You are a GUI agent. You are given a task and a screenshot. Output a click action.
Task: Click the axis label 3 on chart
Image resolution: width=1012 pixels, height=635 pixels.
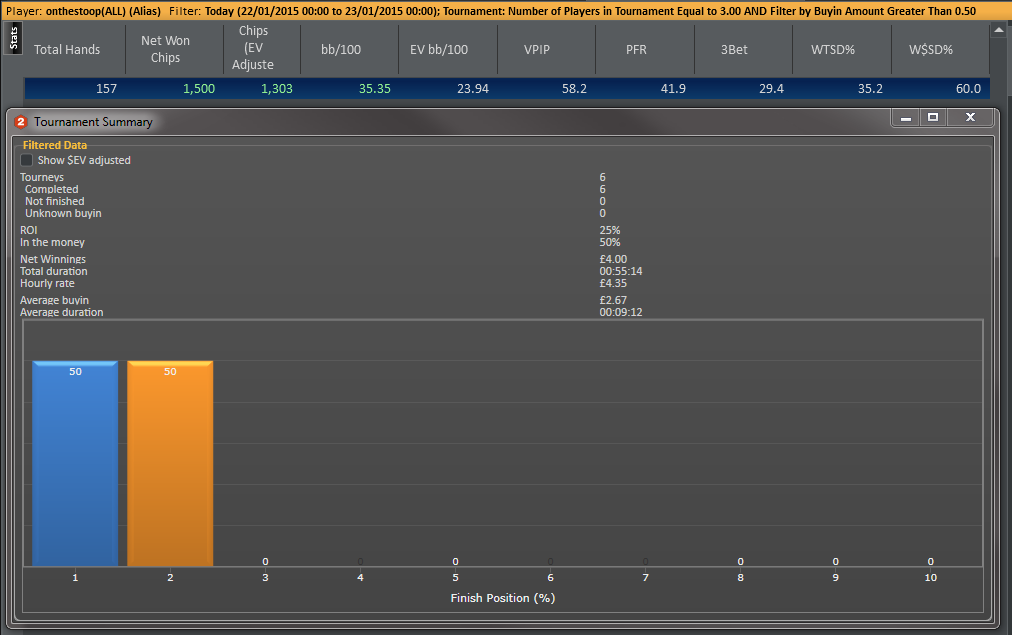pos(265,578)
